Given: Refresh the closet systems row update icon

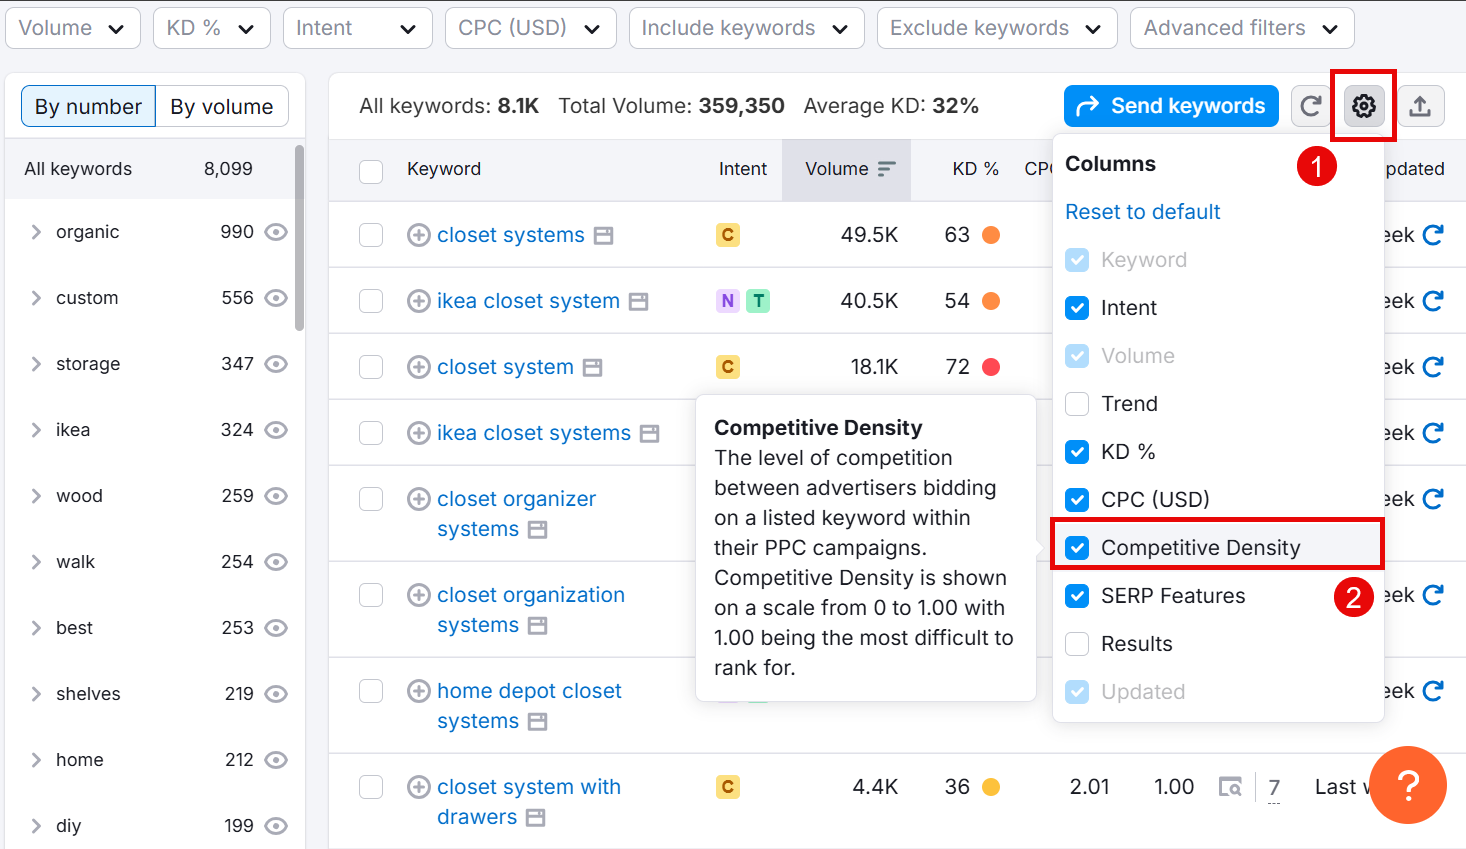Looking at the screenshot, I should click(x=1433, y=235).
